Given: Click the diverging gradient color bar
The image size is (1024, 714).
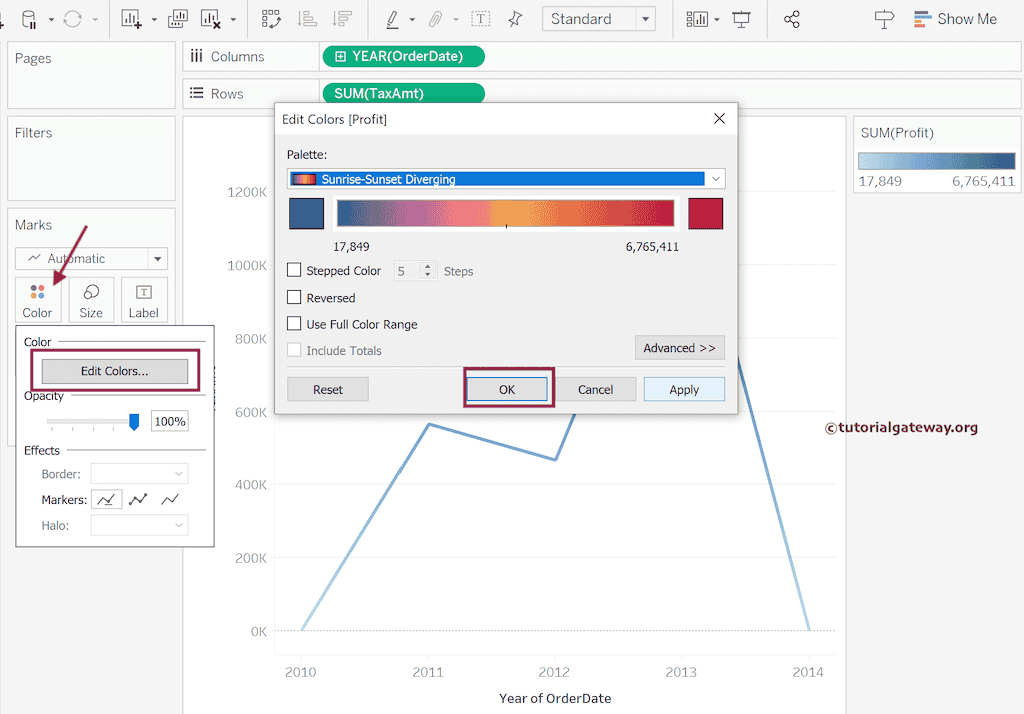Looking at the screenshot, I should pos(505,214).
